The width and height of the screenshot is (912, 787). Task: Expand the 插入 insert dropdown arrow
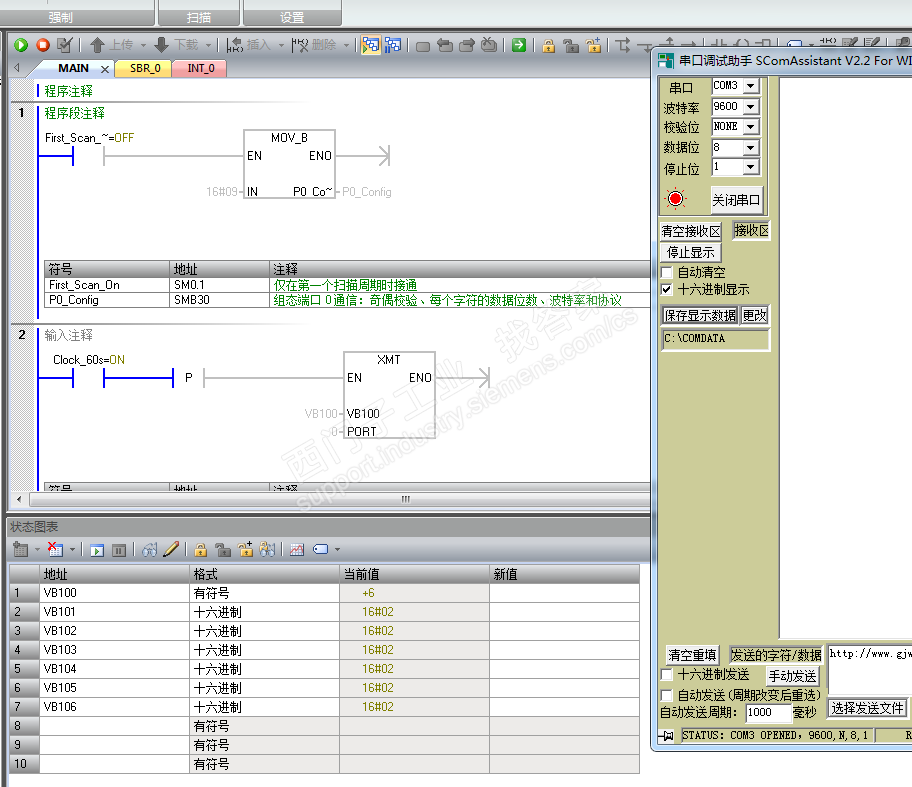(281, 45)
